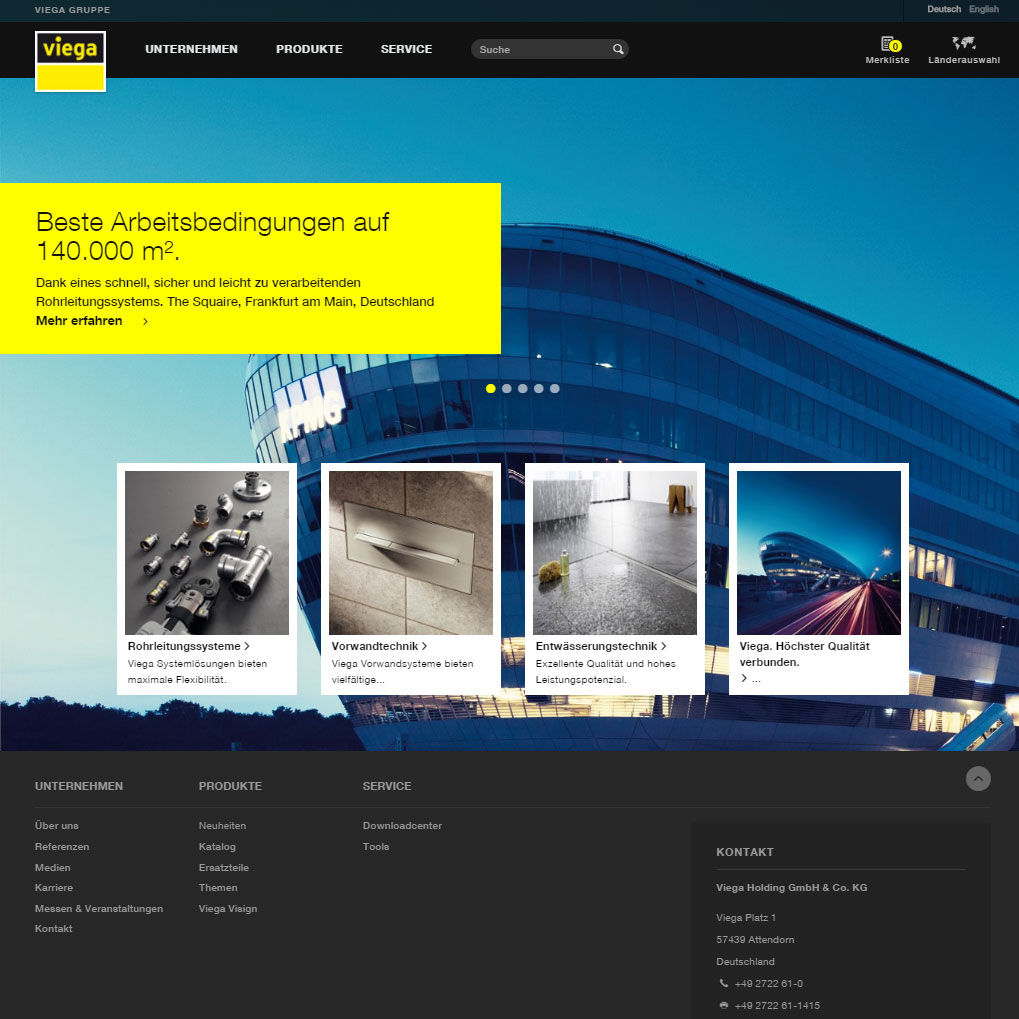Click the footer Unternehmen heading
The width and height of the screenshot is (1019, 1019).
79,786
